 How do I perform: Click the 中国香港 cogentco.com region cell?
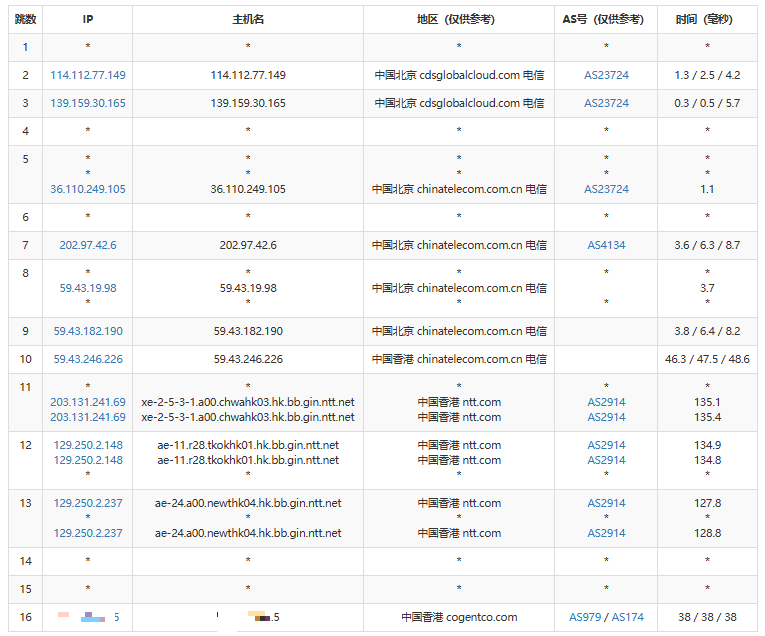[x=459, y=617]
